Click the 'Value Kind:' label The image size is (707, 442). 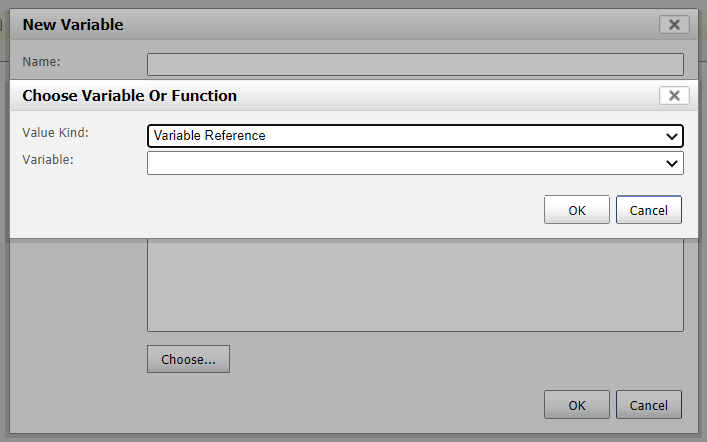click(55, 132)
